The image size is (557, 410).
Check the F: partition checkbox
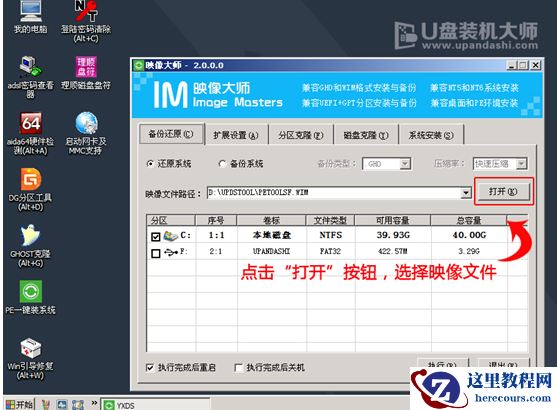[156, 253]
